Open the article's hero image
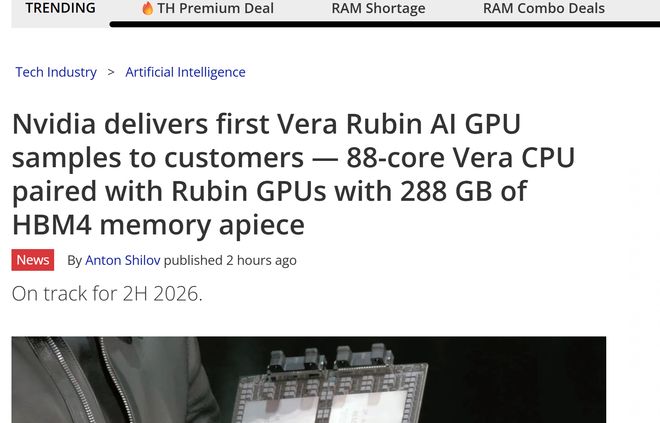This screenshot has height=423, width=660. [x=308, y=380]
